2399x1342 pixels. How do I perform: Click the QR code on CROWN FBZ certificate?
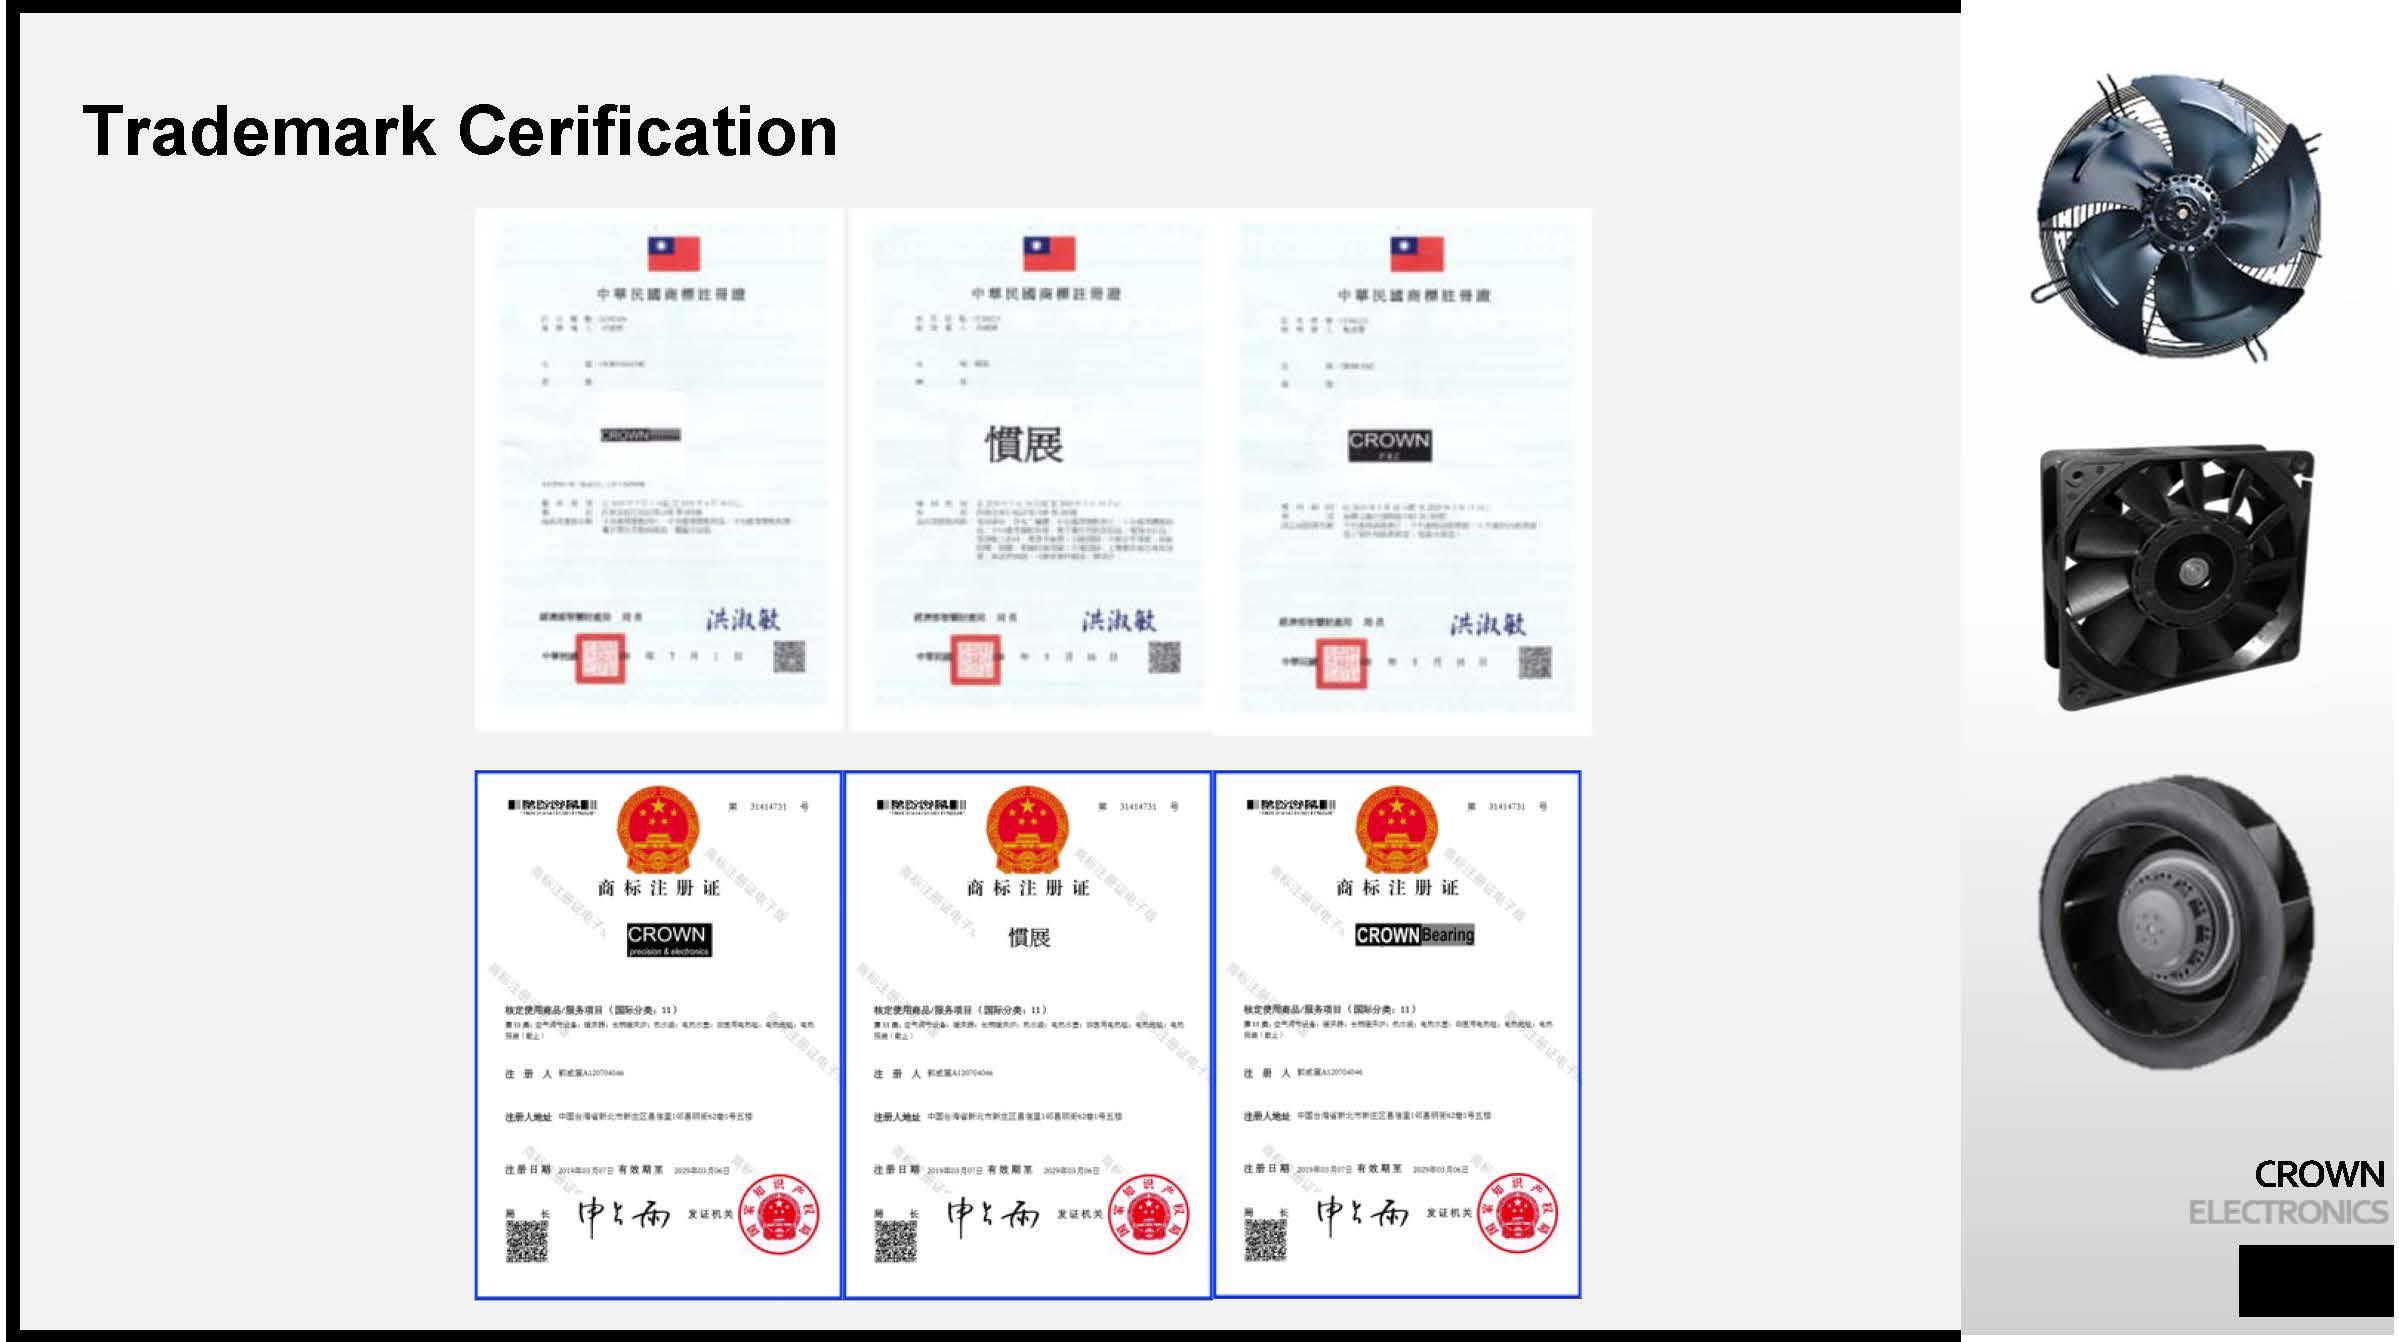[x=1535, y=662]
